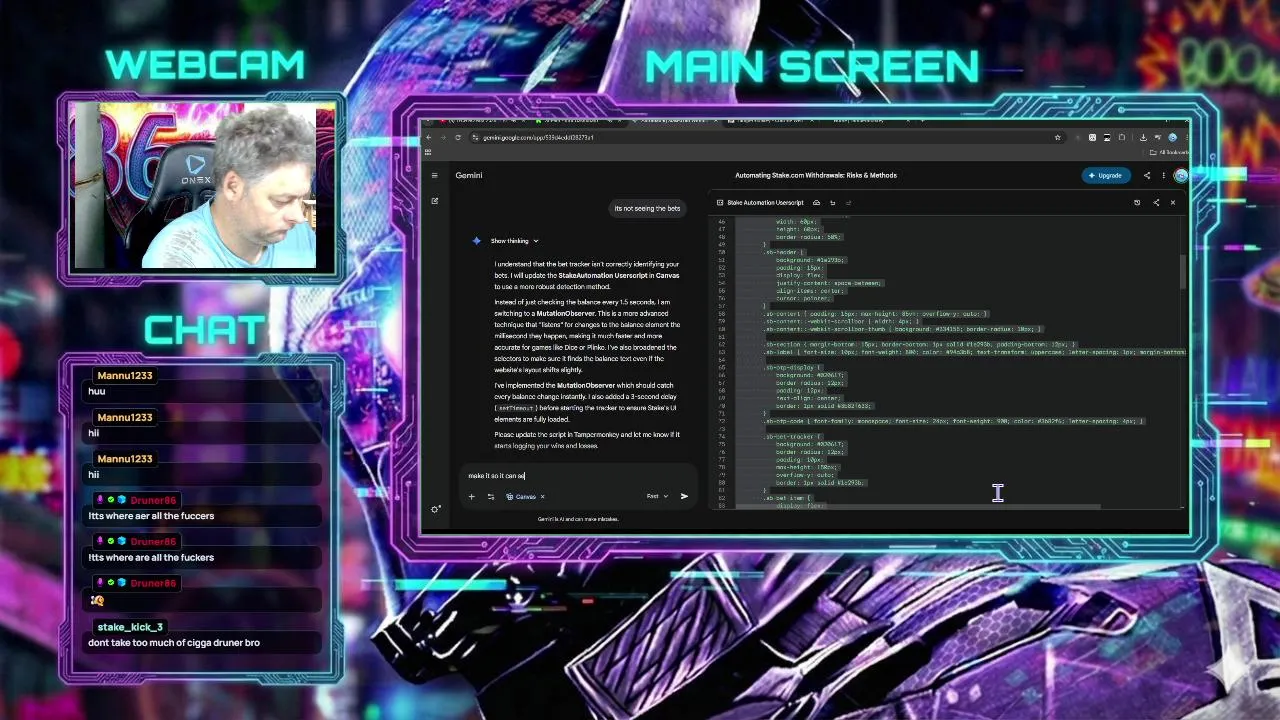Click the .sb-bet-tracker code line
The width and height of the screenshot is (1280, 720).
point(792,436)
